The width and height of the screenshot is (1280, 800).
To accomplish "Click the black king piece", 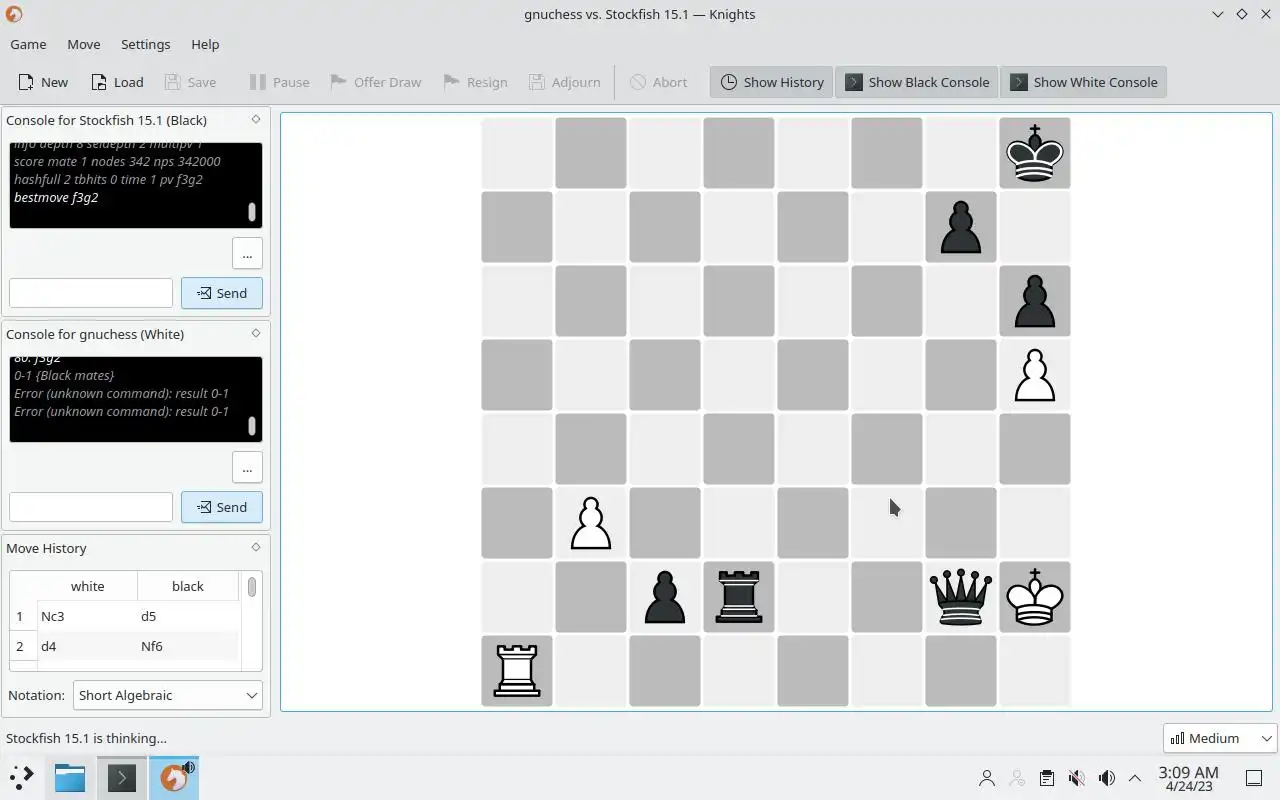I will [x=1035, y=153].
